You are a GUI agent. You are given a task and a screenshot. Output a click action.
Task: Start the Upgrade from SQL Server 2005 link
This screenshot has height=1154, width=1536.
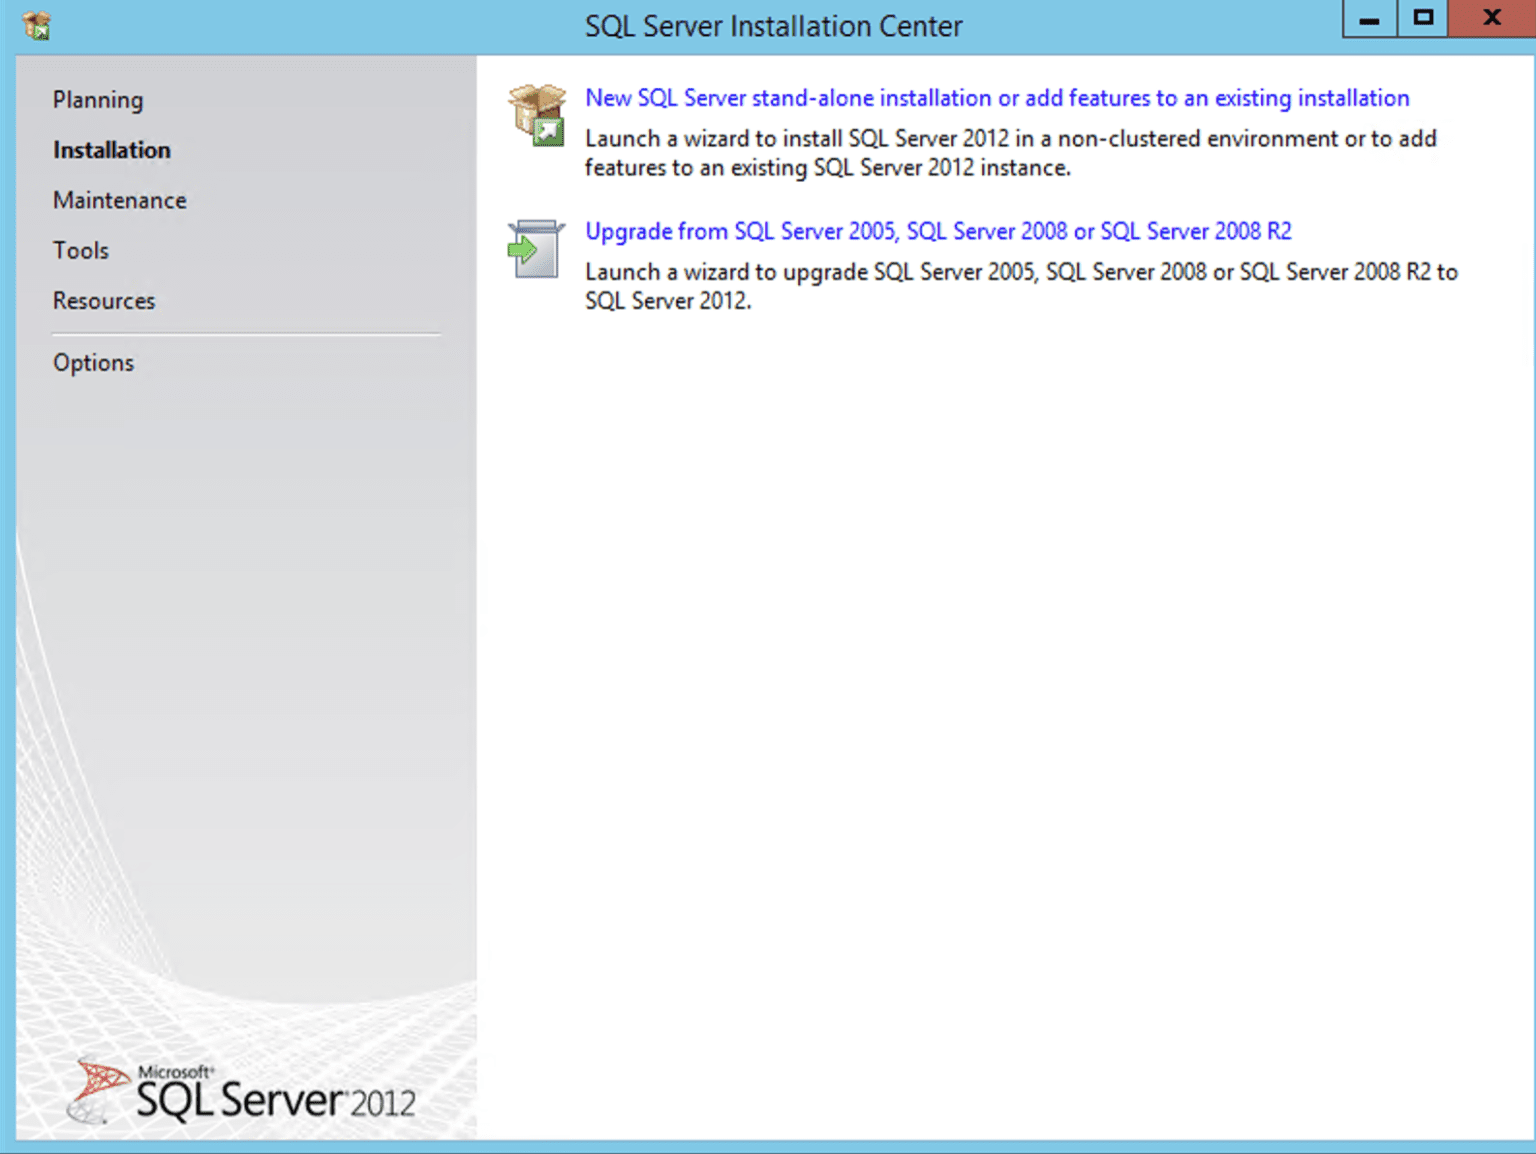pos(937,231)
